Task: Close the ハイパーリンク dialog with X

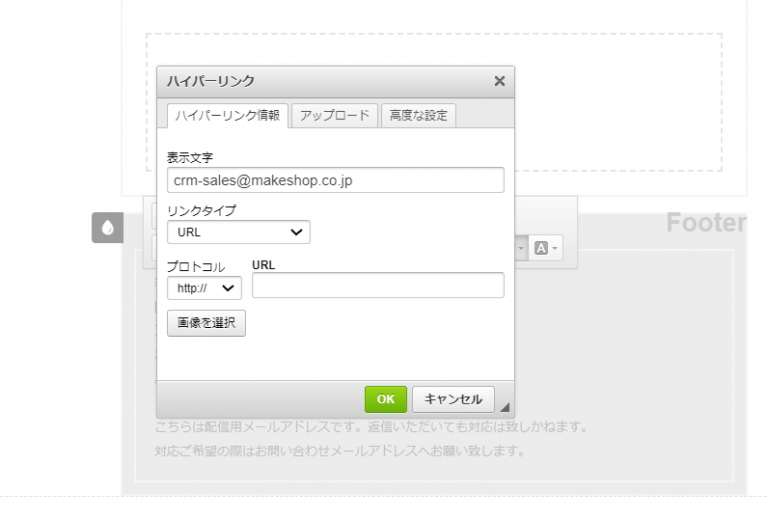Action: 499,82
